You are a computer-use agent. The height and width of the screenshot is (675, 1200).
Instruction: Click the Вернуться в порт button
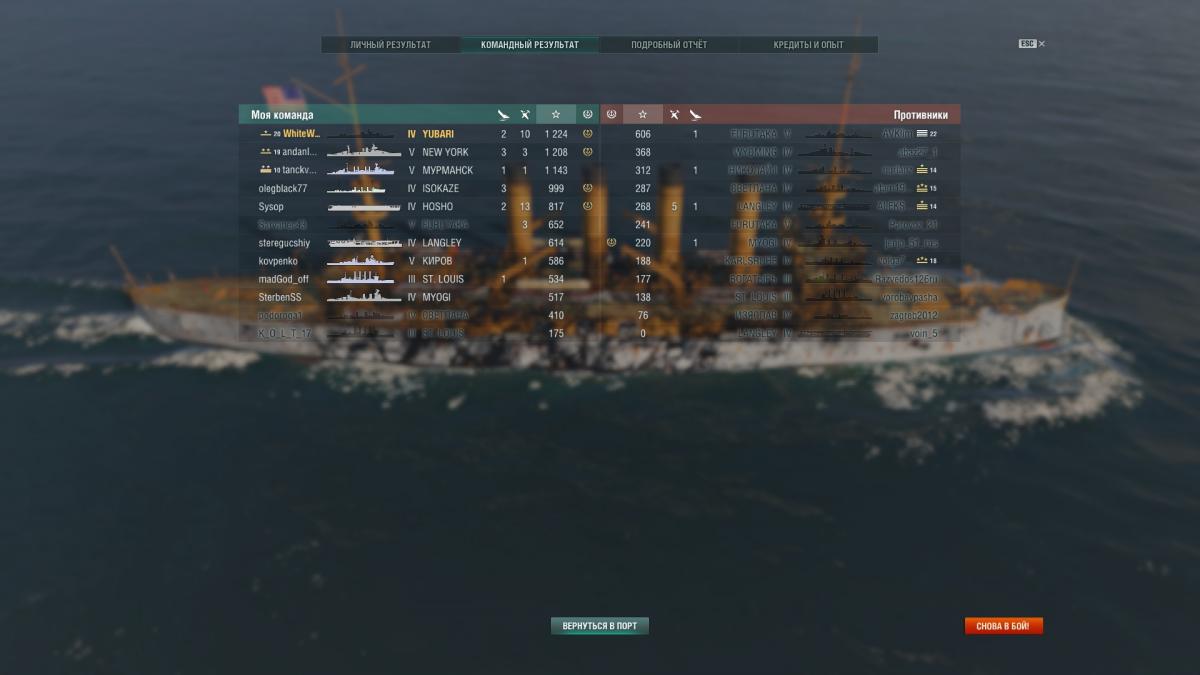click(600, 626)
